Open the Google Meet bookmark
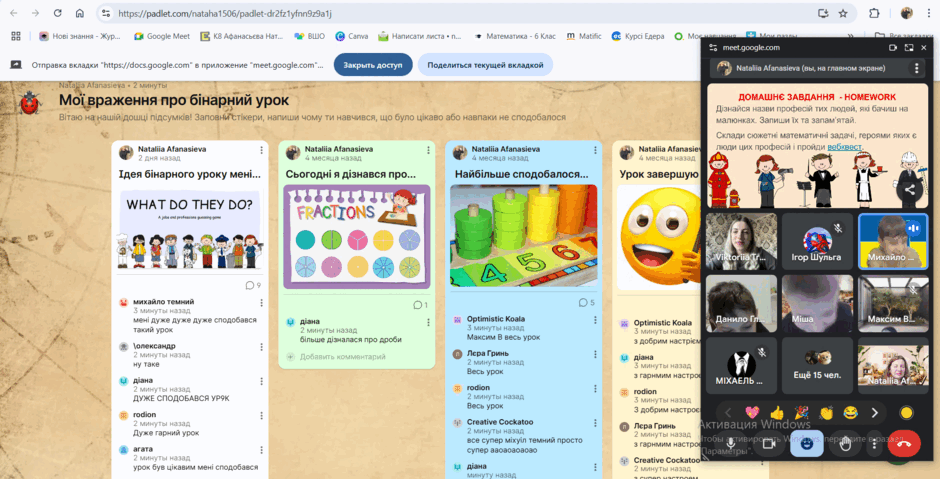Viewport: 940px width, 479px height. tap(162, 36)
